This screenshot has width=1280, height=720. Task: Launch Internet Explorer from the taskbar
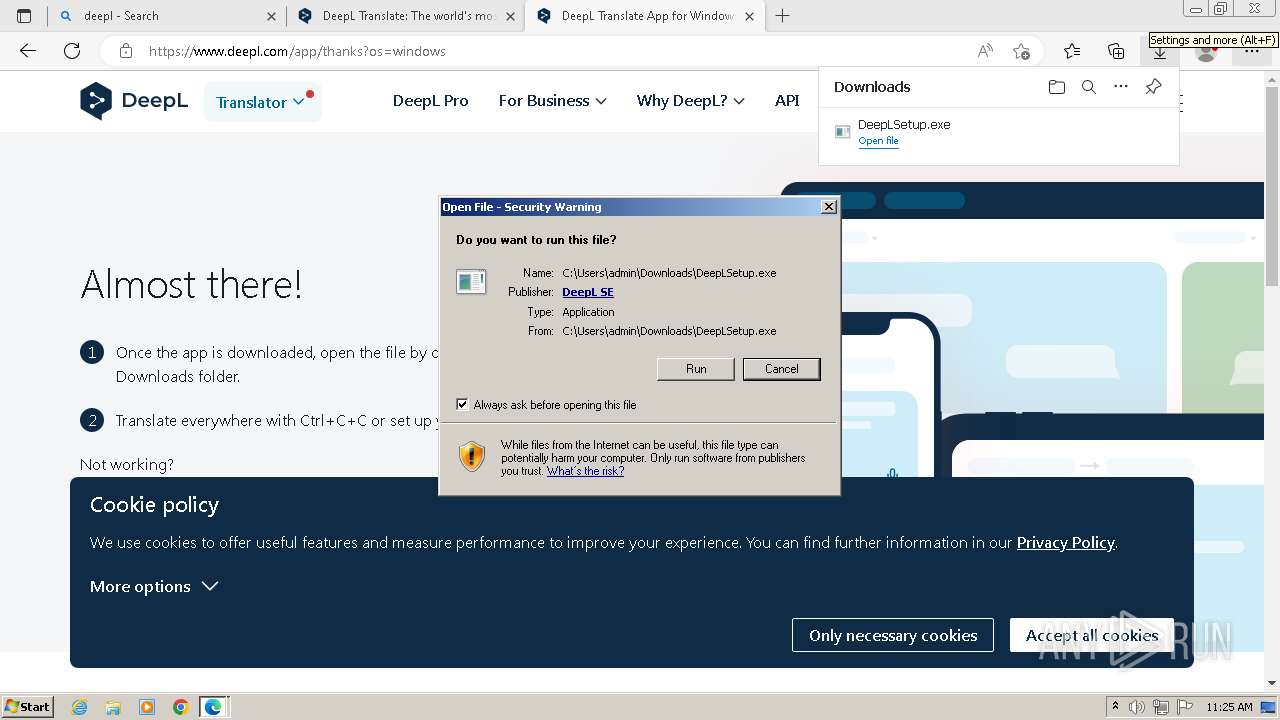pos(80,707)
